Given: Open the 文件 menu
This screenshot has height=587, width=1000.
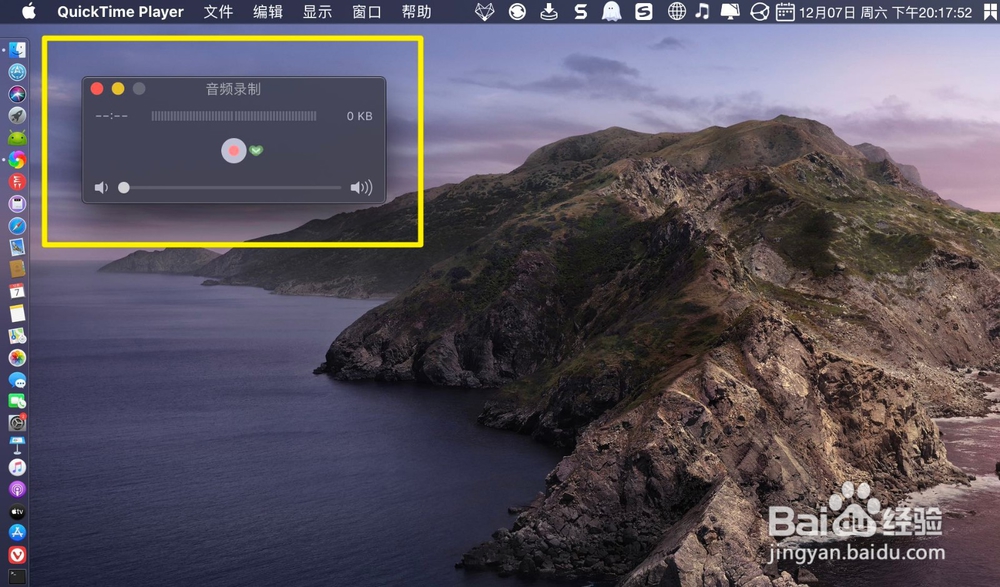Looking at the screenshot, I should [x=218, y=12].
